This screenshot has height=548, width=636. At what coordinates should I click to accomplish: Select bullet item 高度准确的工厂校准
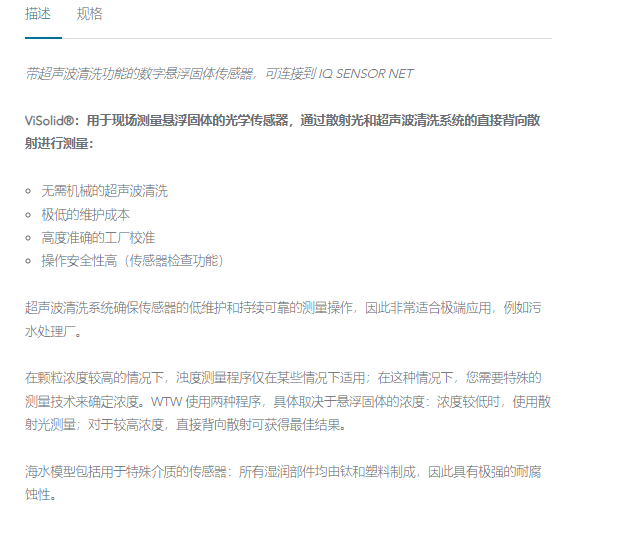pos(98,238)
